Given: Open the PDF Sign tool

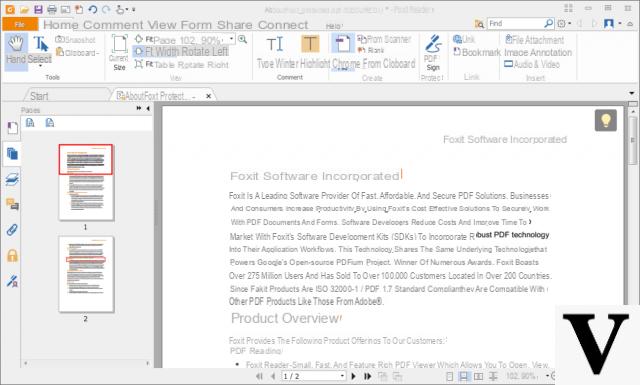Looking at the screenshot, I should click(x=433, y=53).
